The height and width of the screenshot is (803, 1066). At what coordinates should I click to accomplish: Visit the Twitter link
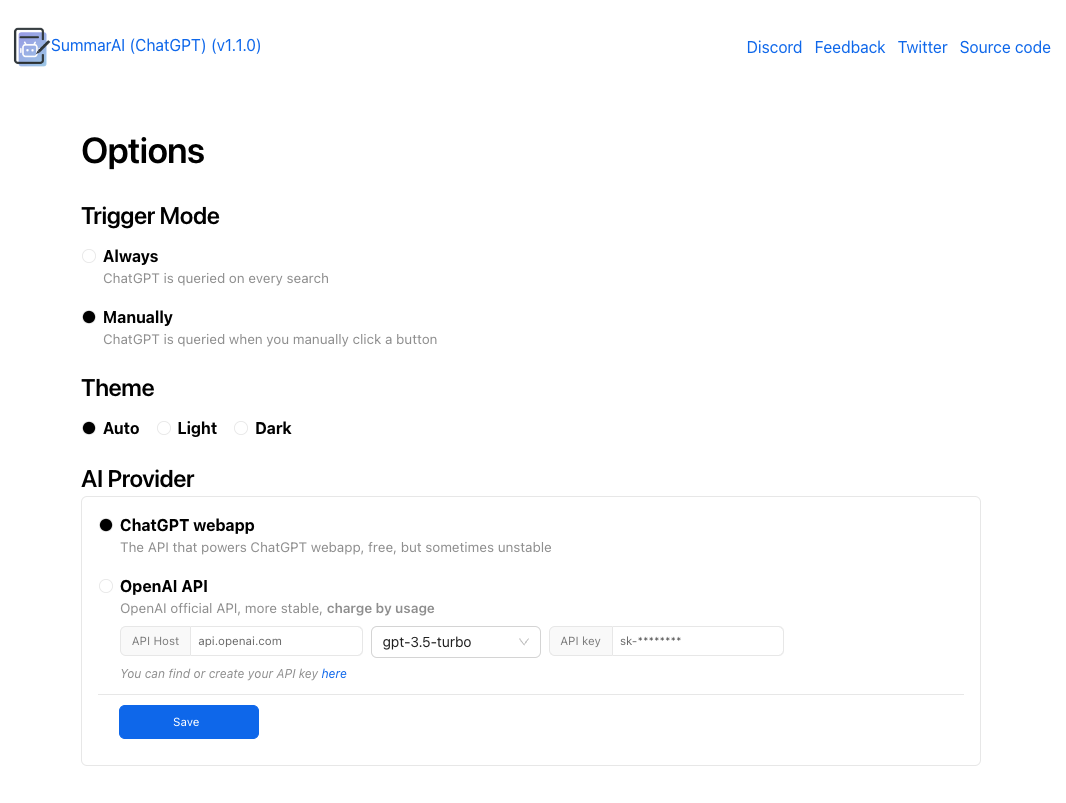pyautogui.click(x=922, y=47)
